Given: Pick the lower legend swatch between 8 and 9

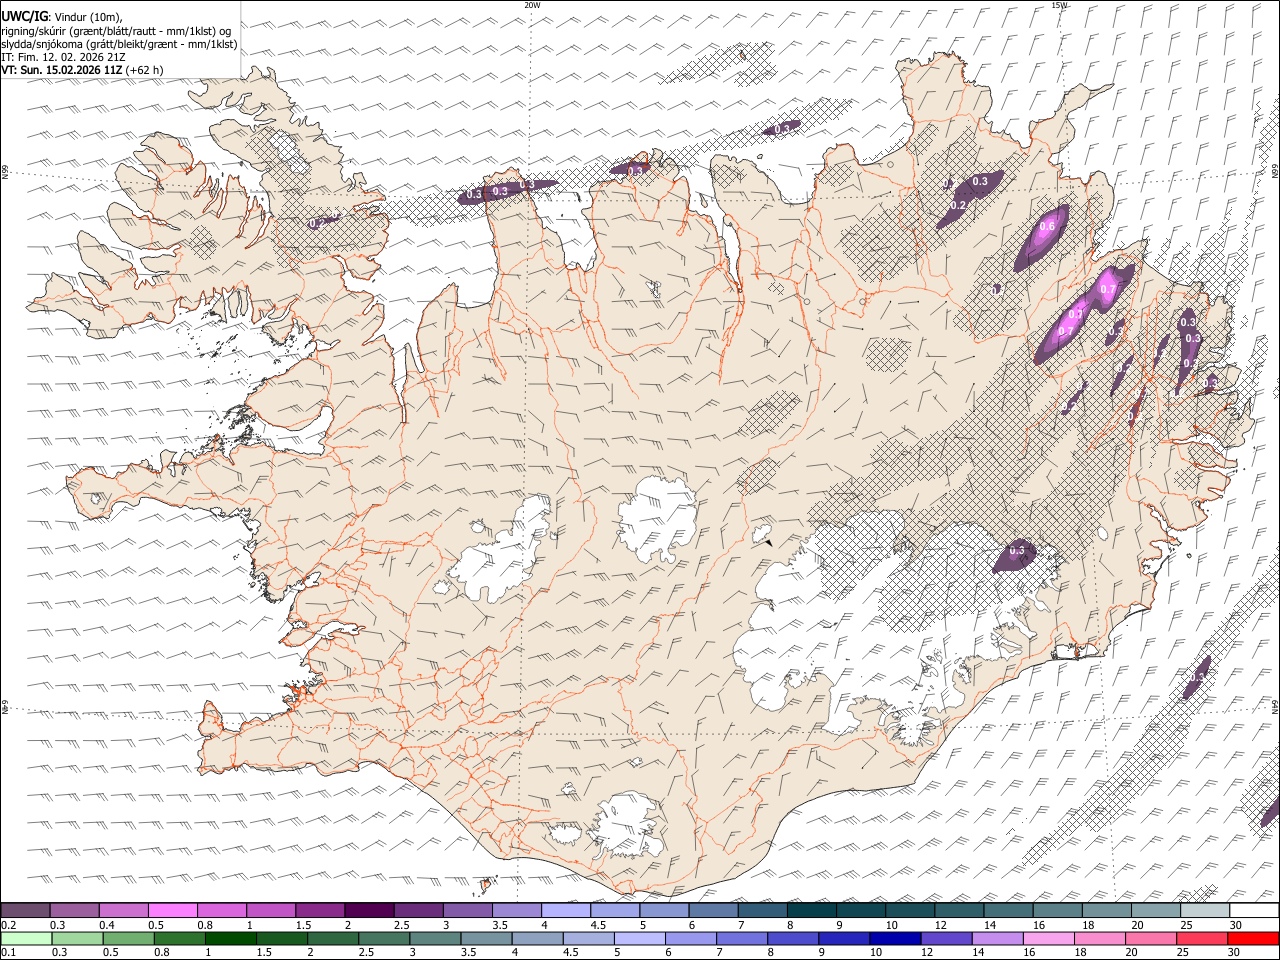Looking at the screenshot, I should point(793,939).
